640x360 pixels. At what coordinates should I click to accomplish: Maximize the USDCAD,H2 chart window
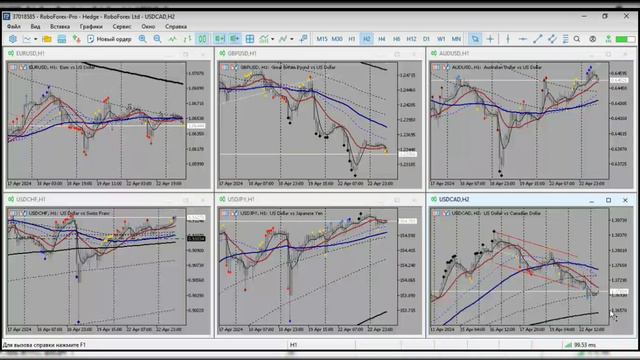point(608,200)
